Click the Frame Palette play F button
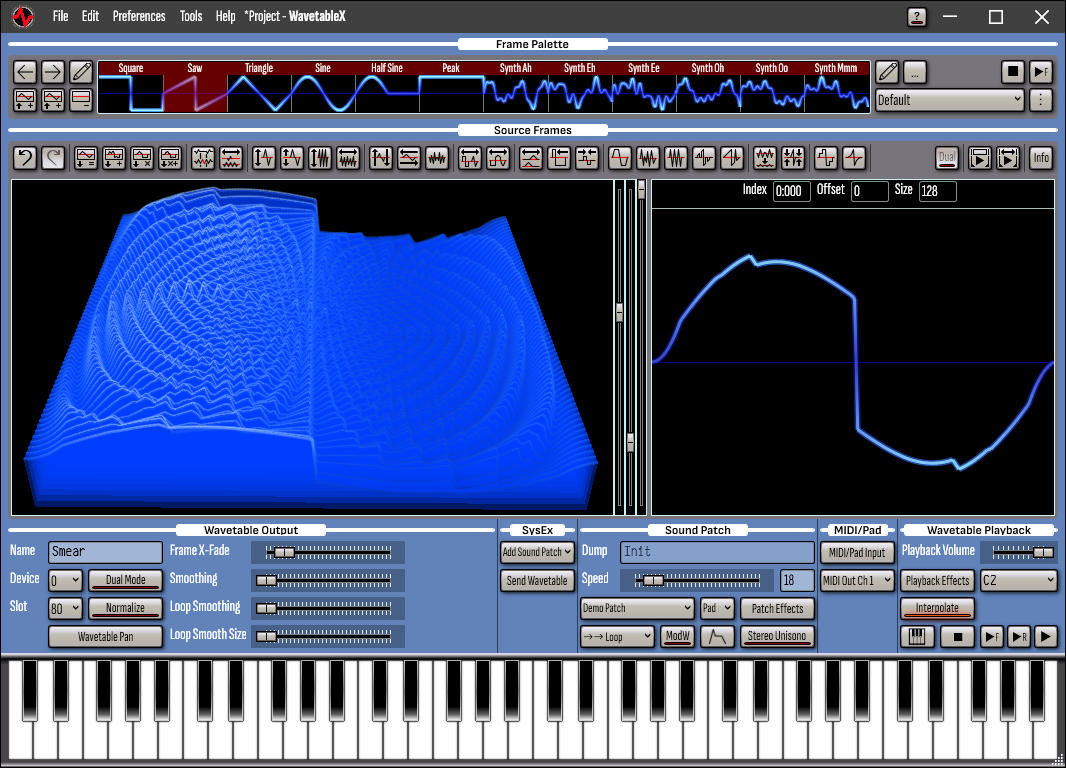 1041,71
